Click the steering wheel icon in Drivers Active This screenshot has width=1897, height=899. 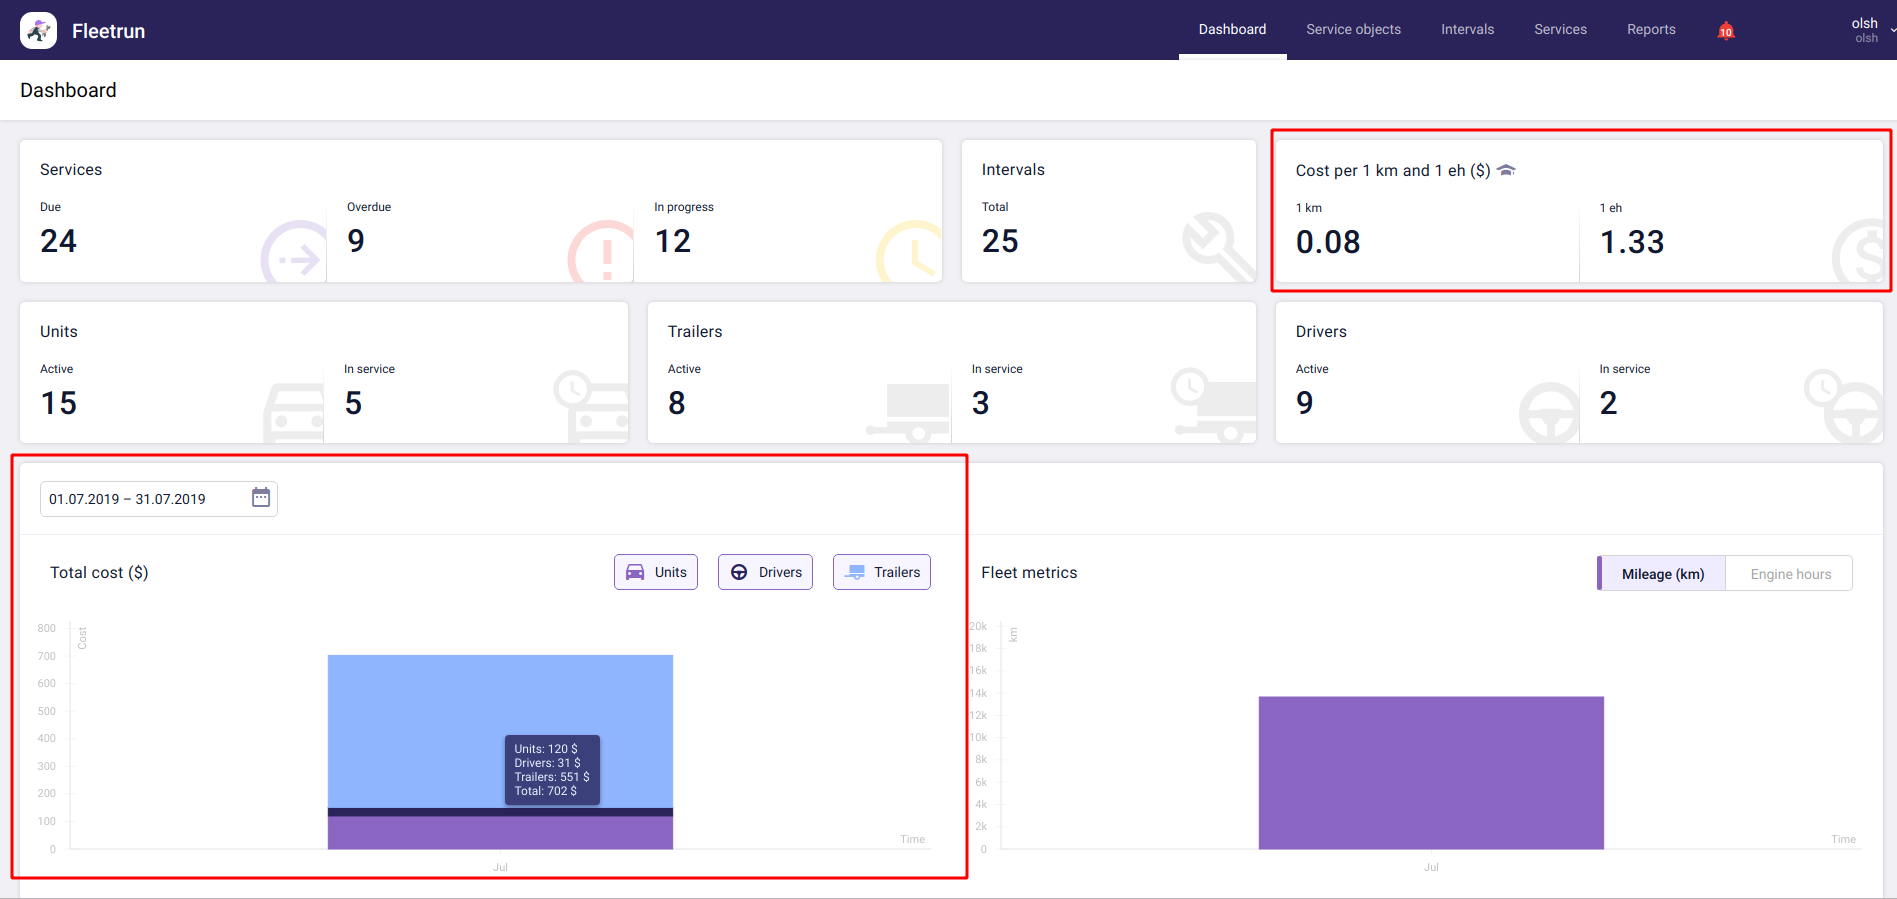(x=1548, y=412)
